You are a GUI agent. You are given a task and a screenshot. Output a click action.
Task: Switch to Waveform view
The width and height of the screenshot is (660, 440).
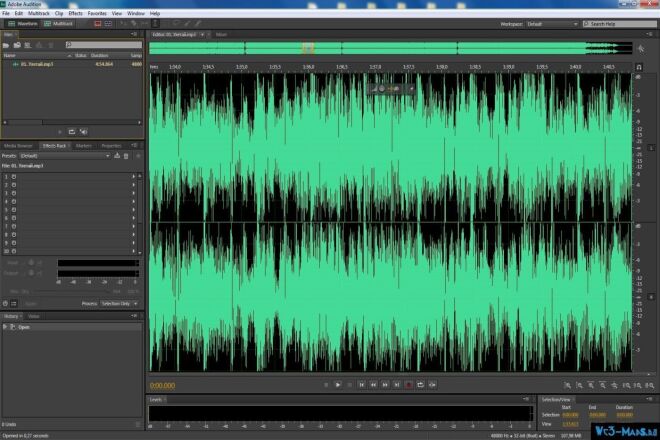(x=23, y=24)
